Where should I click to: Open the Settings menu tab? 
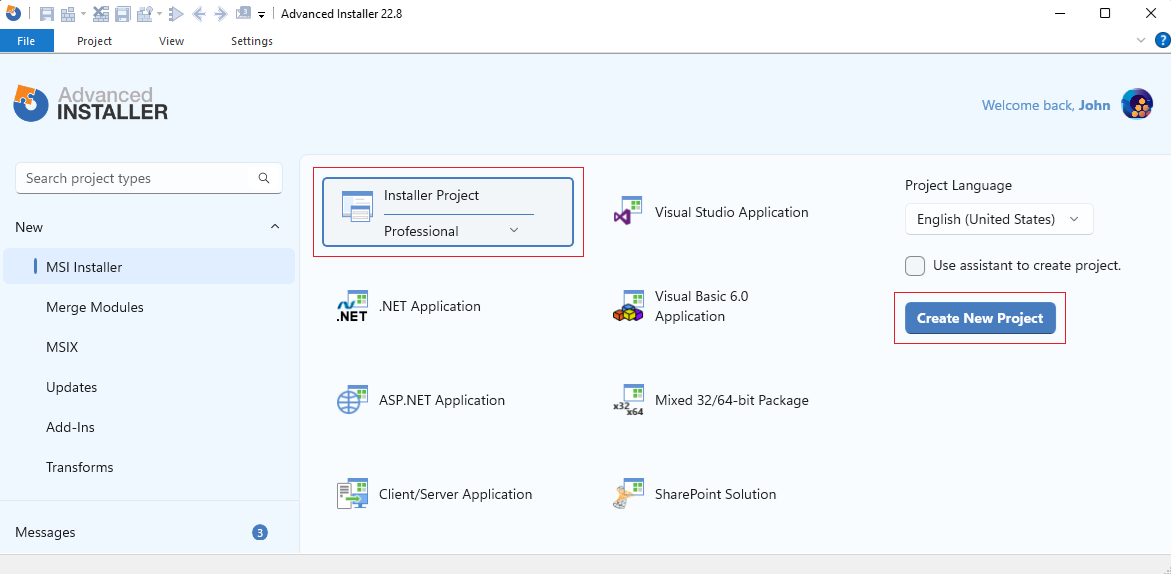click(x=252, y=41)
